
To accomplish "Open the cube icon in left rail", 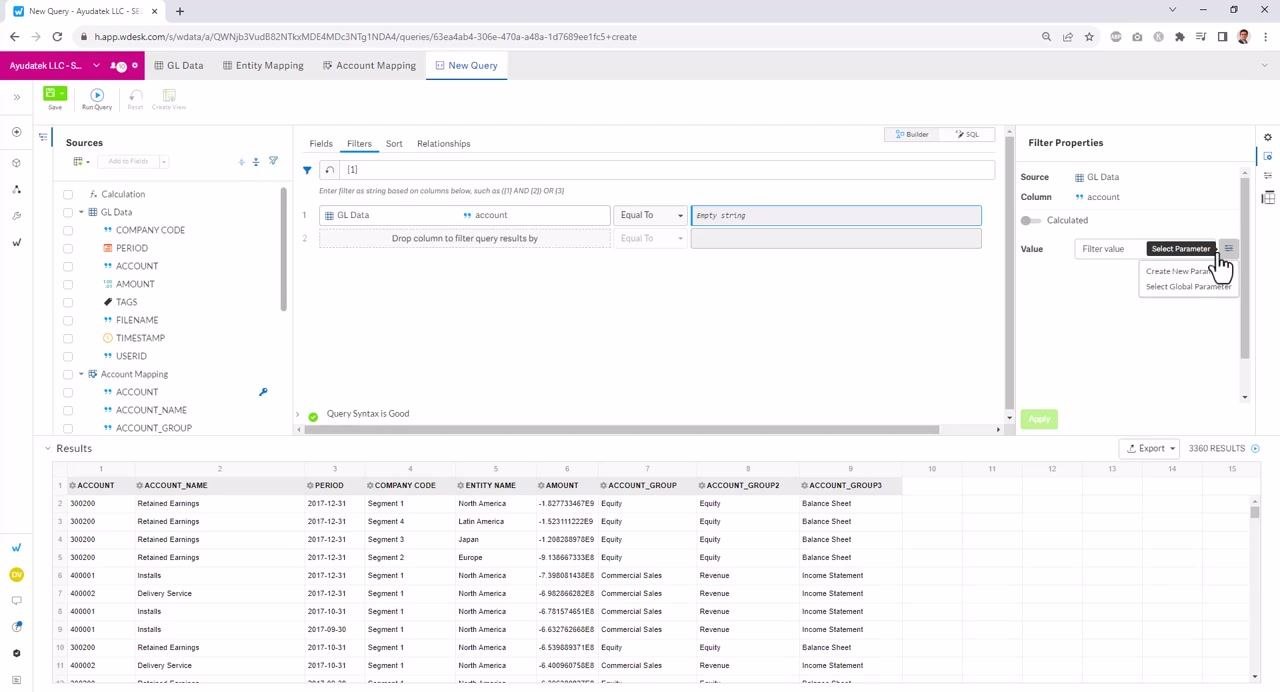I will [x=16, y=162].
